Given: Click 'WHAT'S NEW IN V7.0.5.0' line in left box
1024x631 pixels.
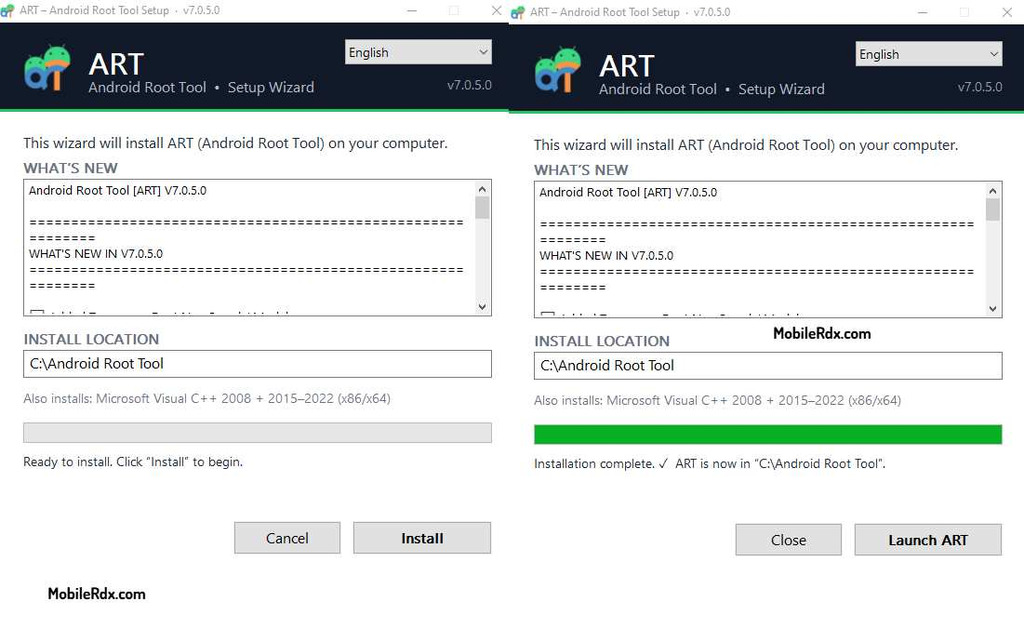Looking at the screenshot, I should click(96, 253).
